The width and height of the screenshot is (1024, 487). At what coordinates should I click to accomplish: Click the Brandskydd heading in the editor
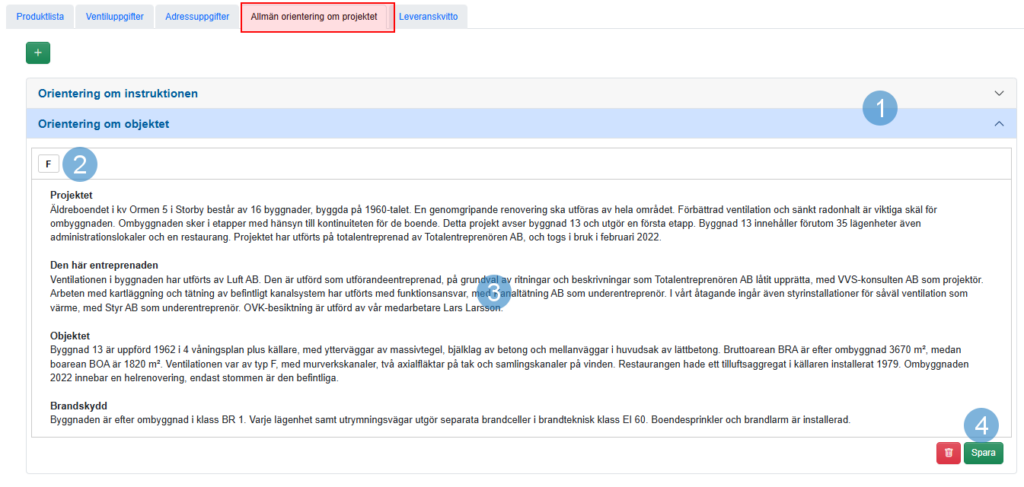(80, 406)
